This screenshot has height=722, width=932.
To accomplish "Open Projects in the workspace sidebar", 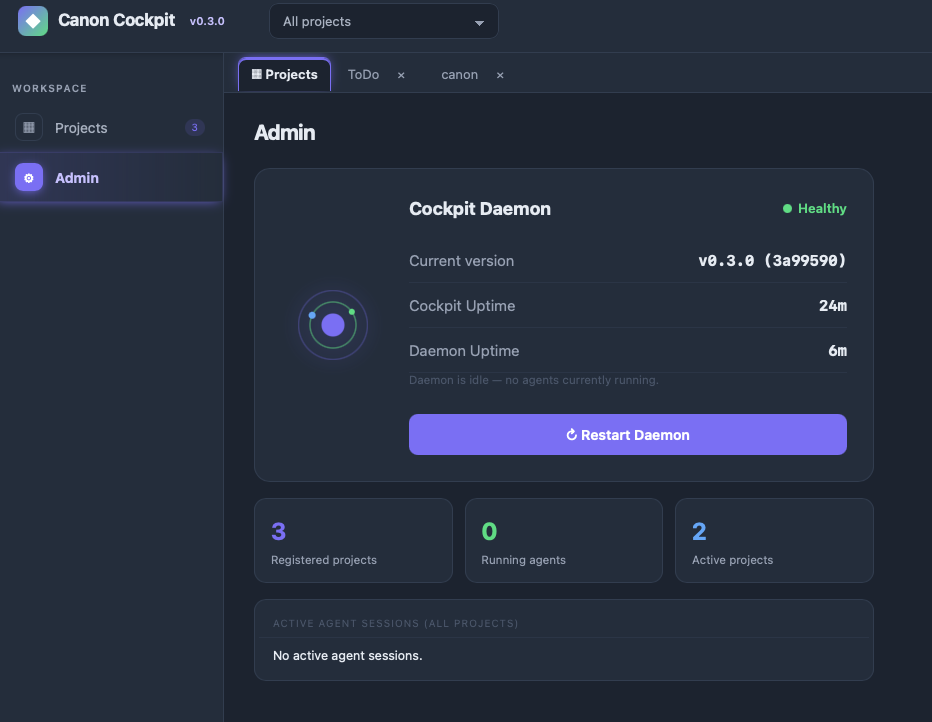I will pyautogui.click(x=111, y=128).
